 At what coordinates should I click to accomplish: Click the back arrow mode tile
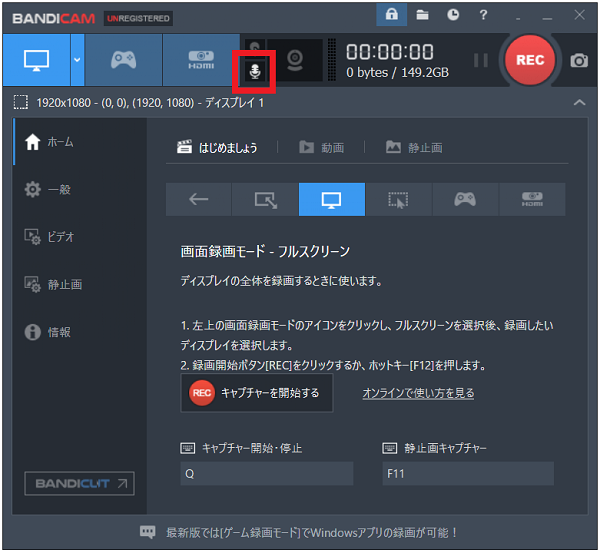199,199
